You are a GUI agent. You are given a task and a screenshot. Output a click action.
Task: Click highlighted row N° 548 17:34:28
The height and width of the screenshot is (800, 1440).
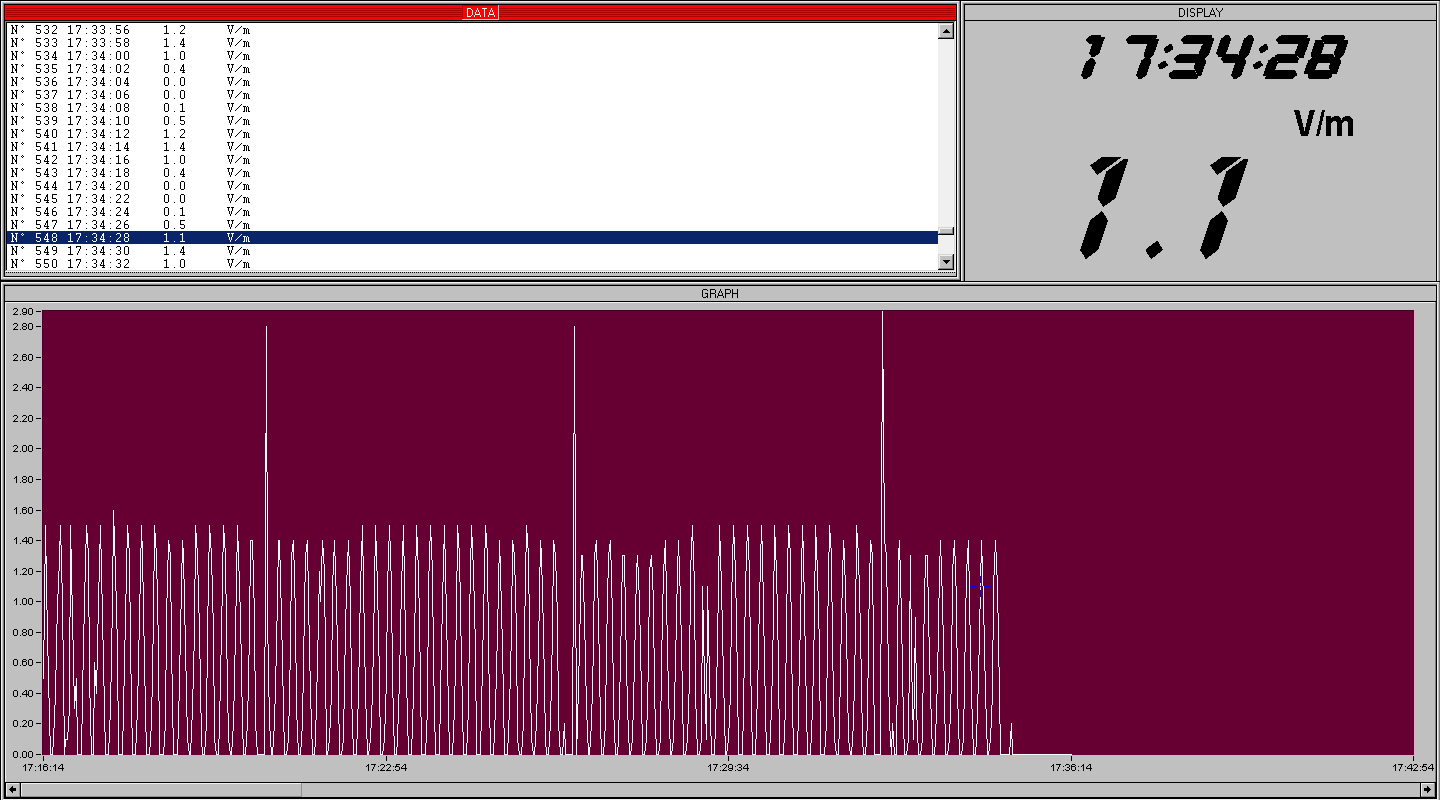tap(472, 238)
